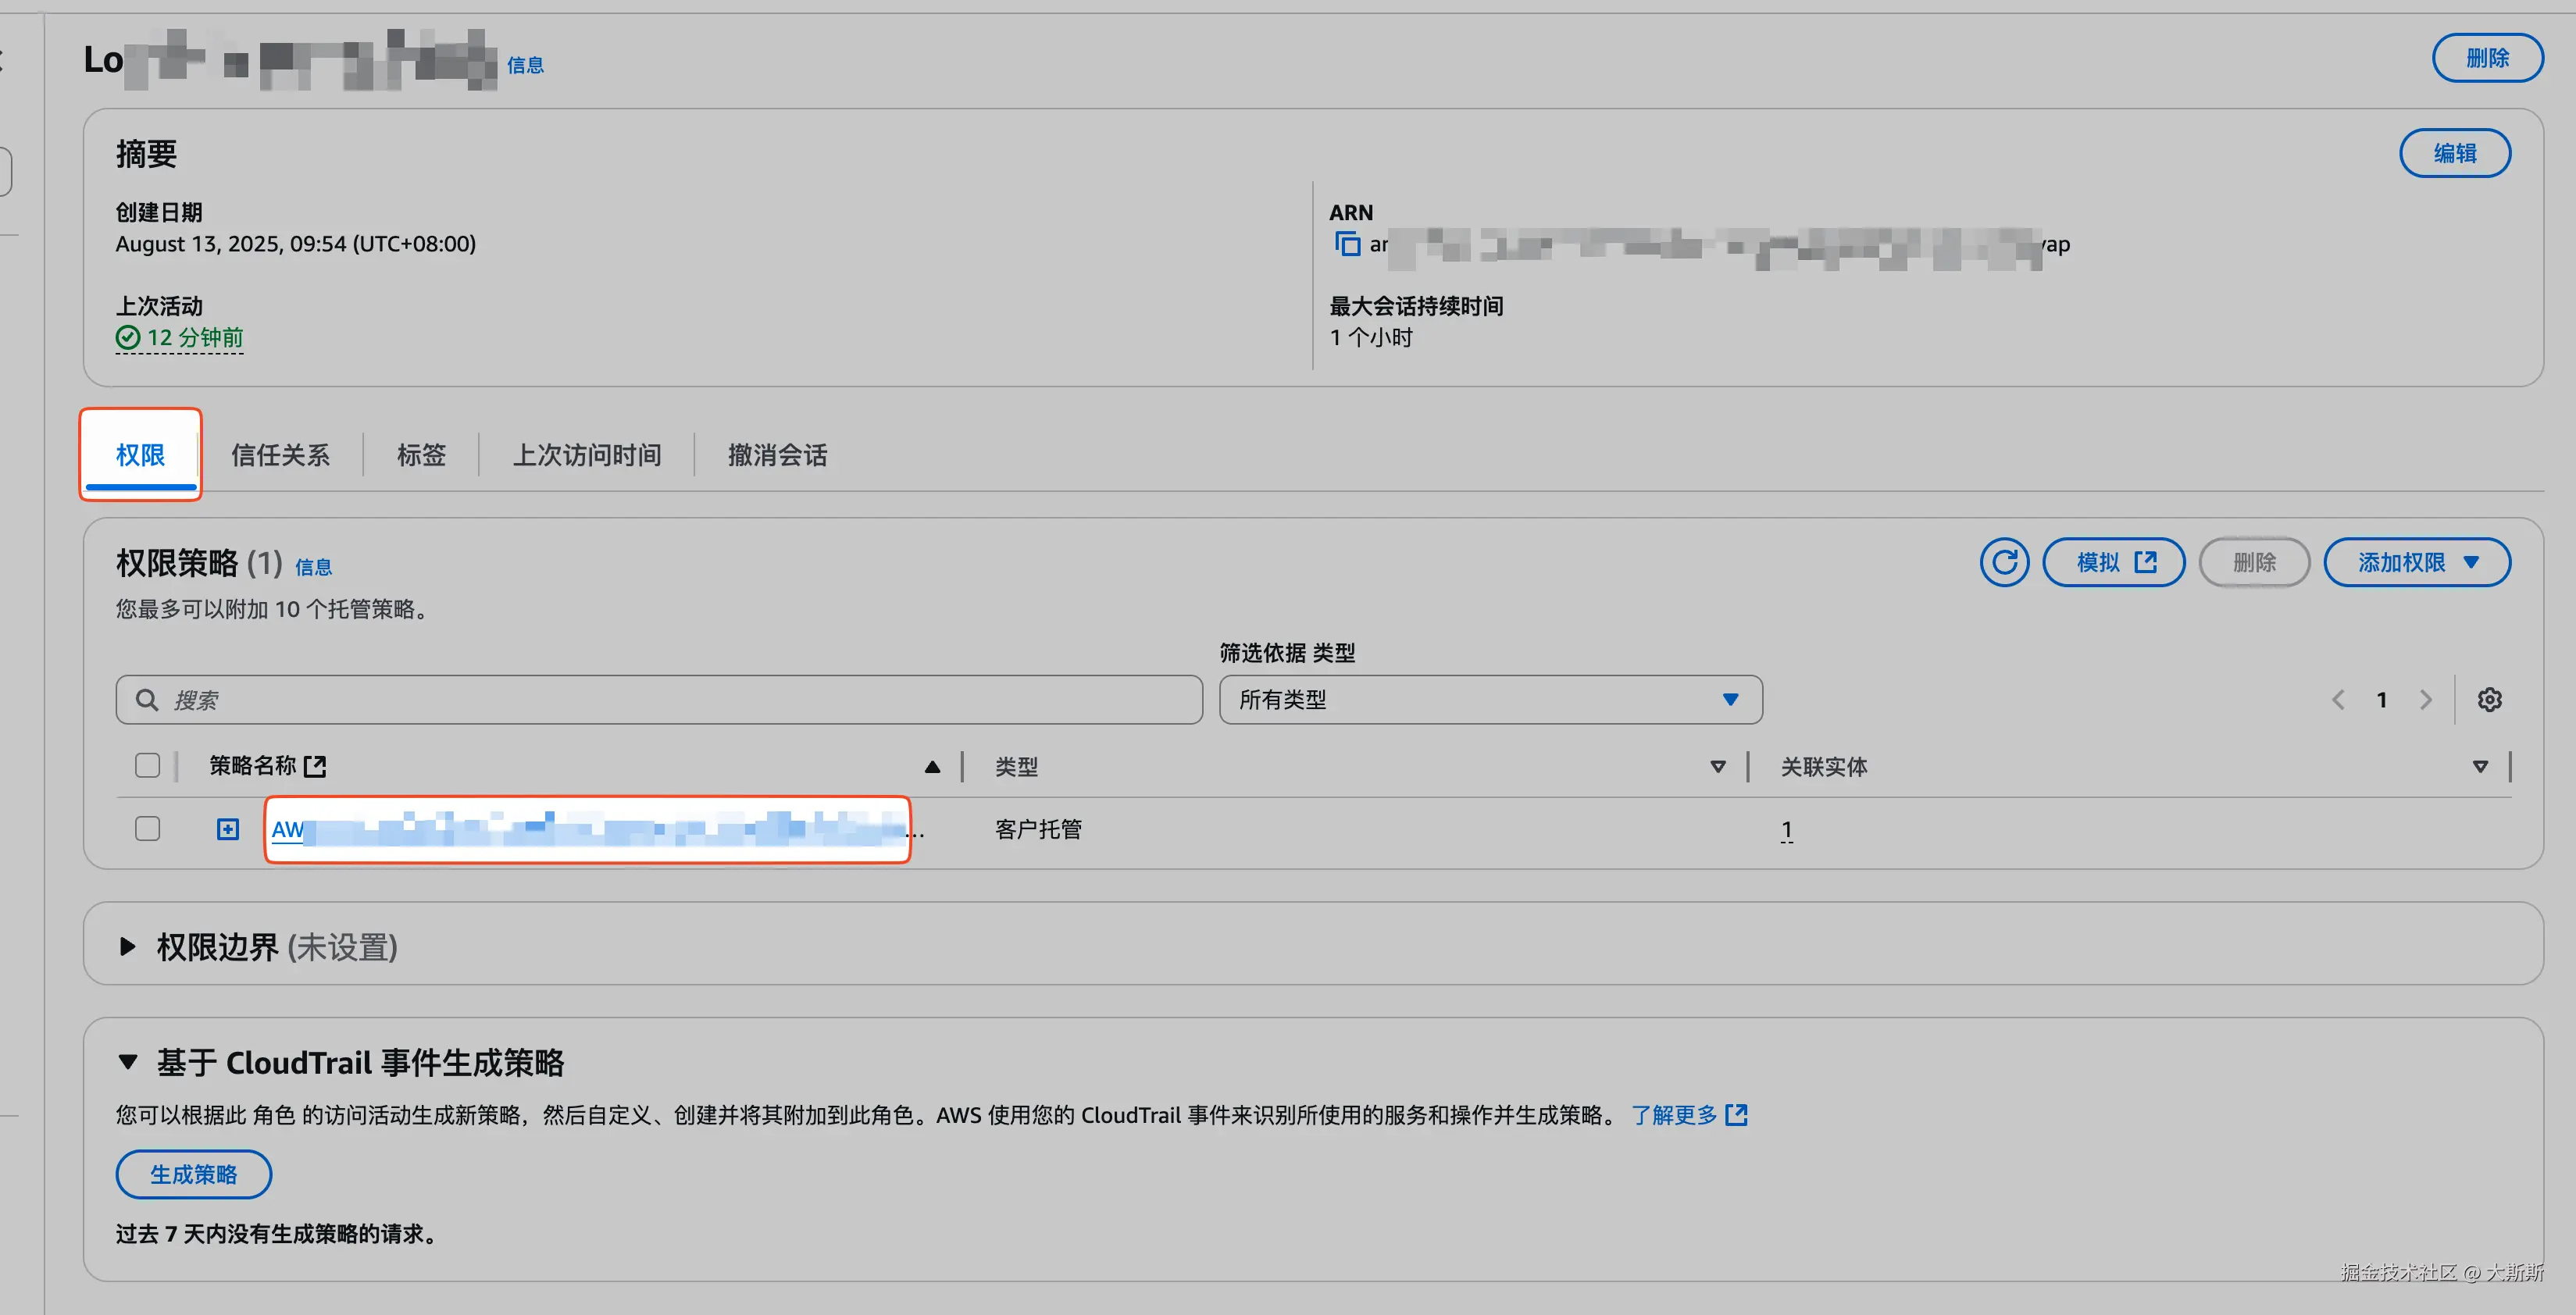The height and width of the screenshot is (1315, 2576).
Task: Click the 编辑 button in 摘要 panel
Action: (x=2454, y=153)
